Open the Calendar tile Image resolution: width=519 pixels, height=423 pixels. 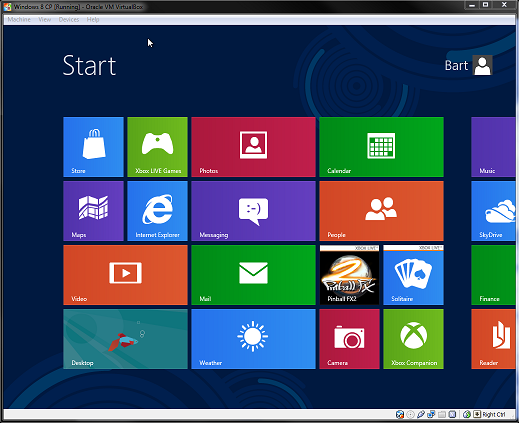click(381, 147)
